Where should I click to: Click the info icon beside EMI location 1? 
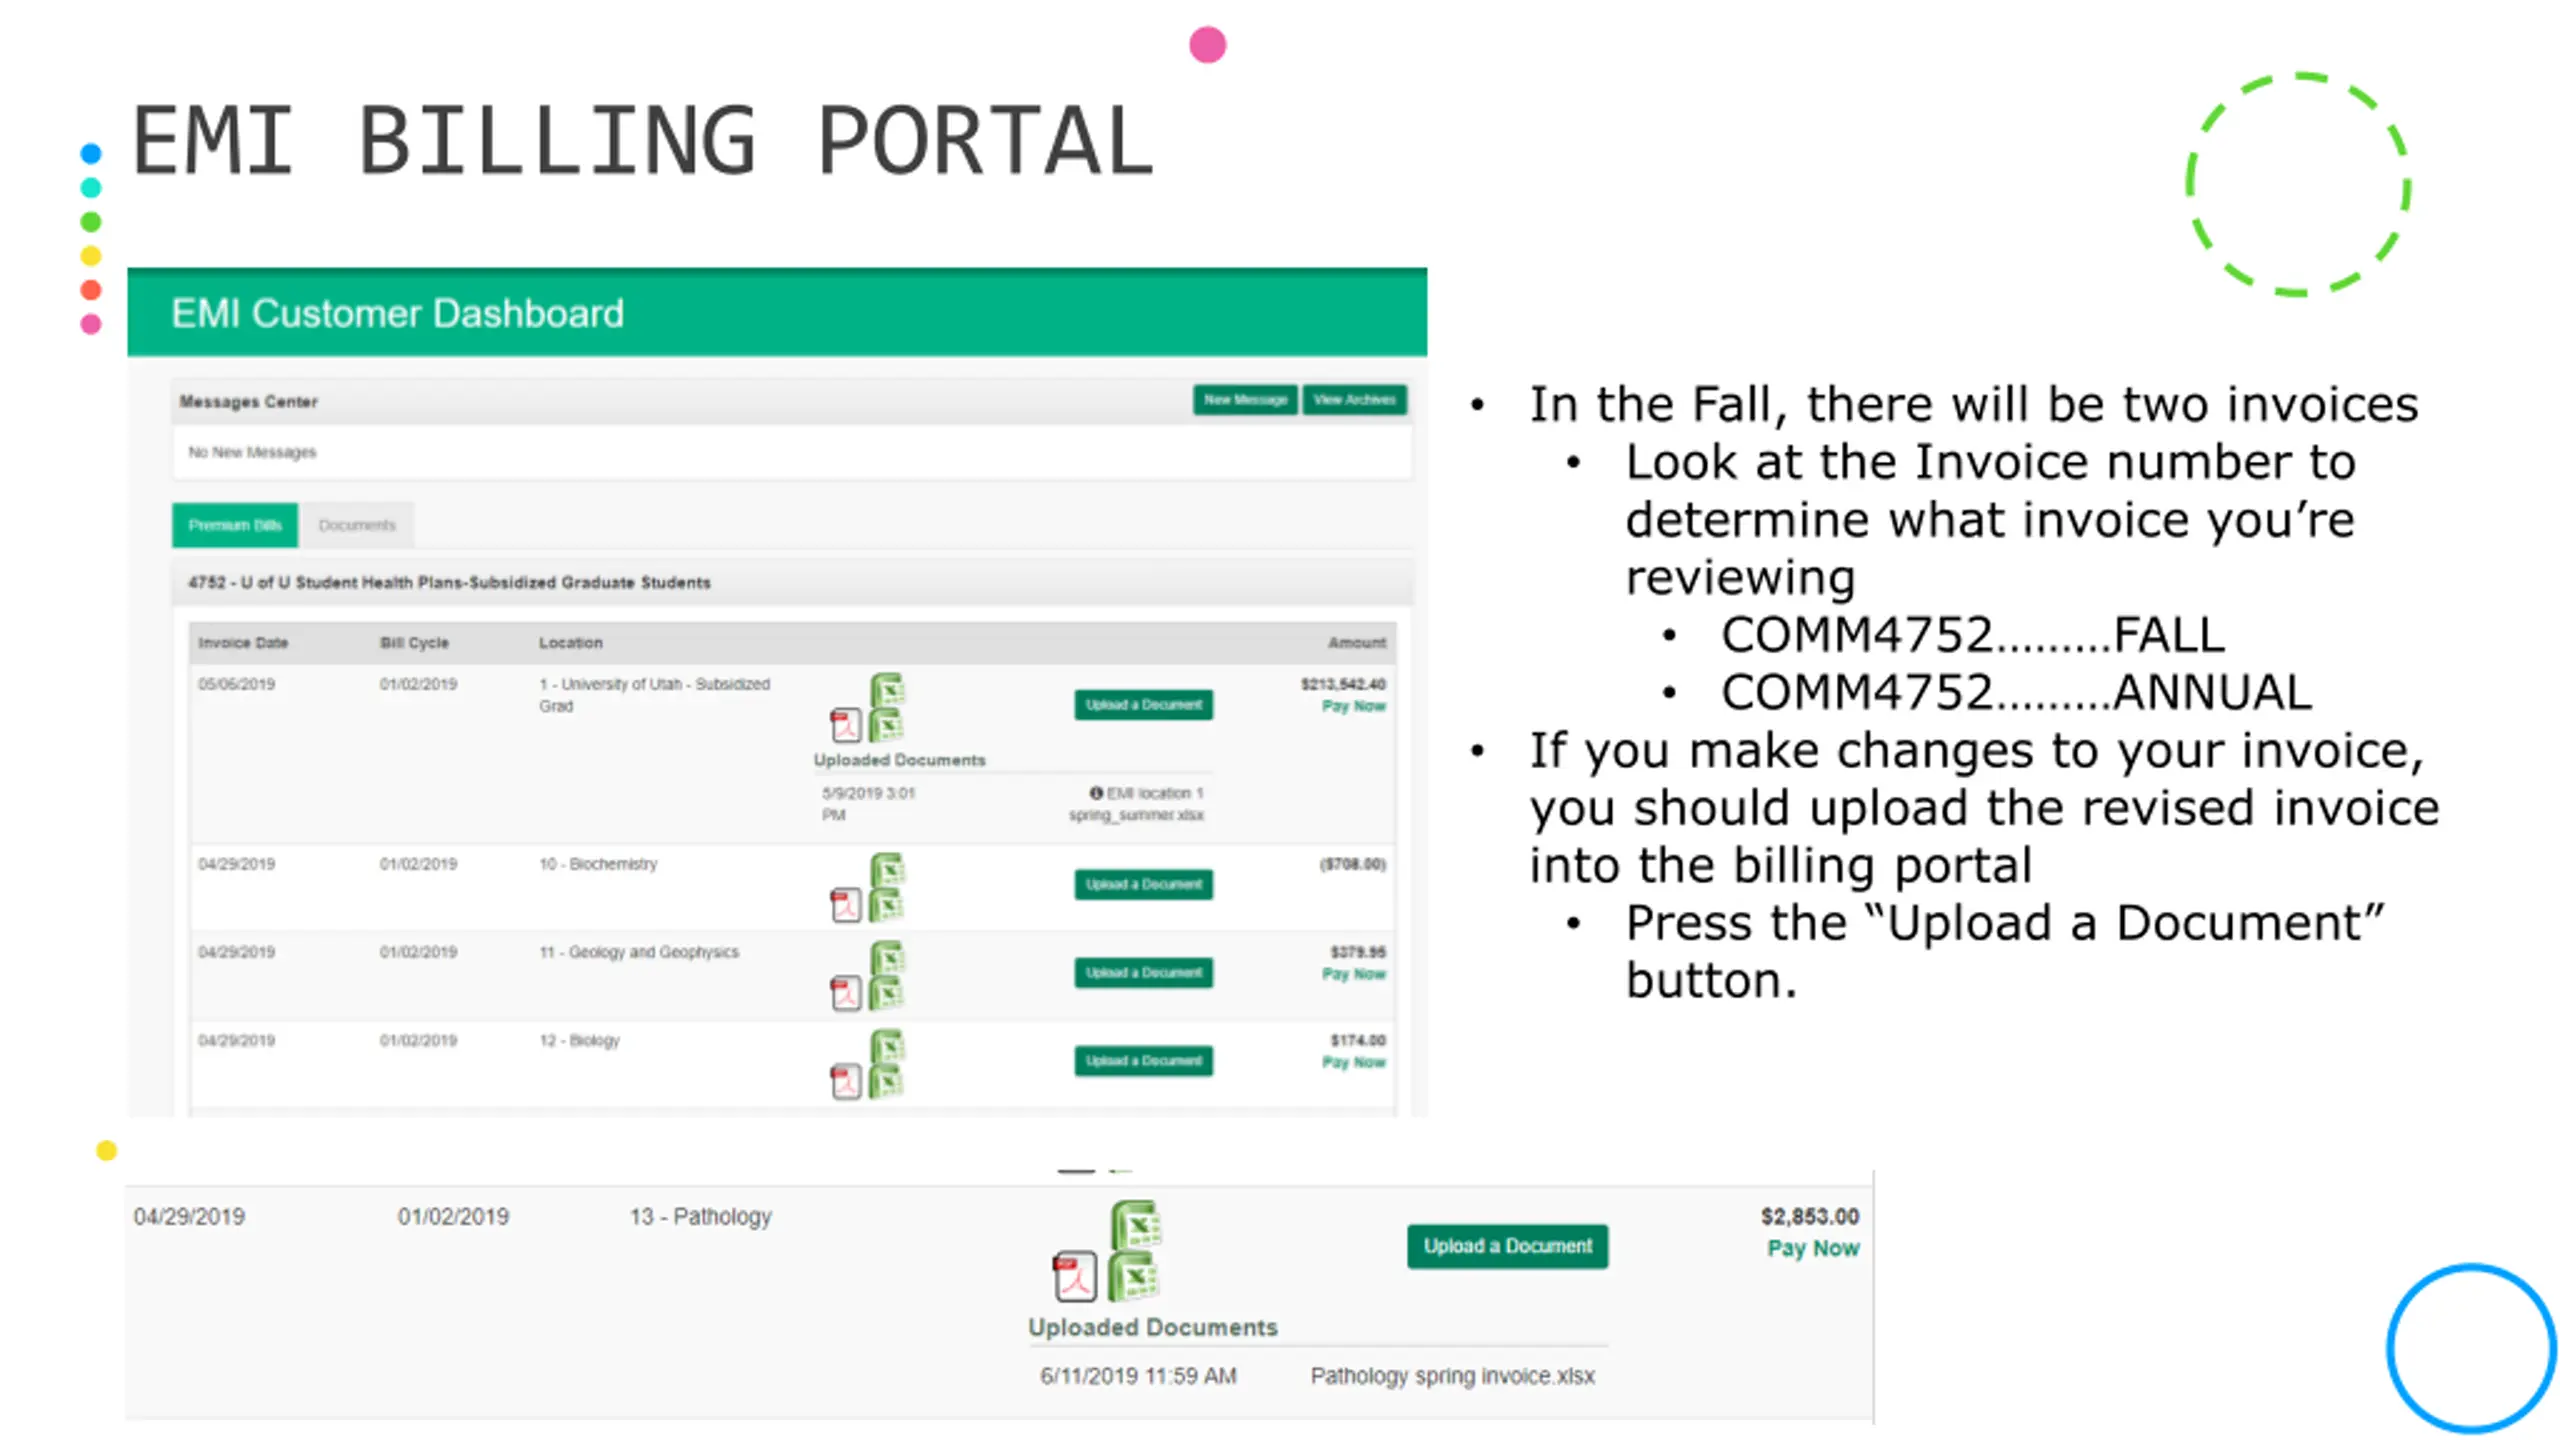[1096, 793]
